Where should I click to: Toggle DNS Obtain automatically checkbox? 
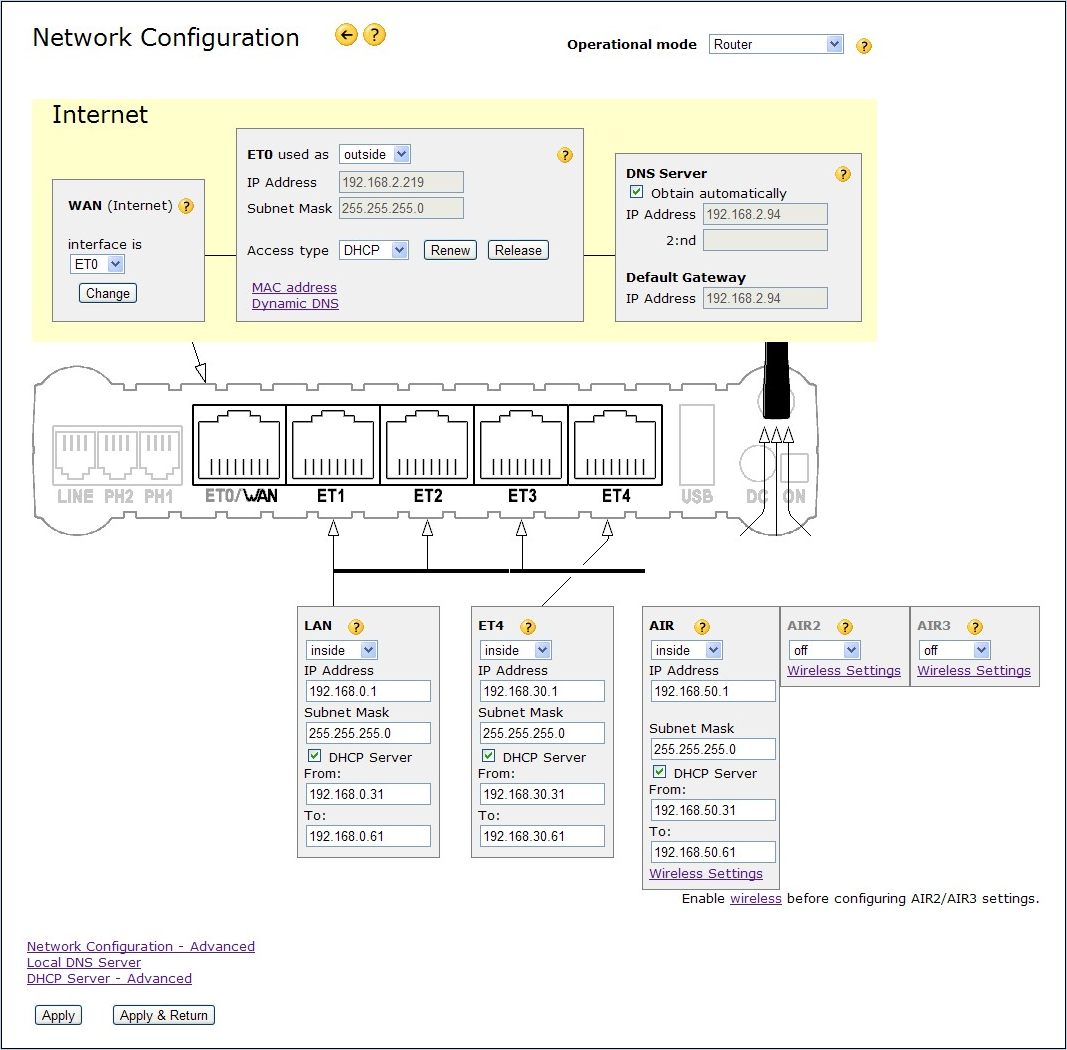coord(636,192)
